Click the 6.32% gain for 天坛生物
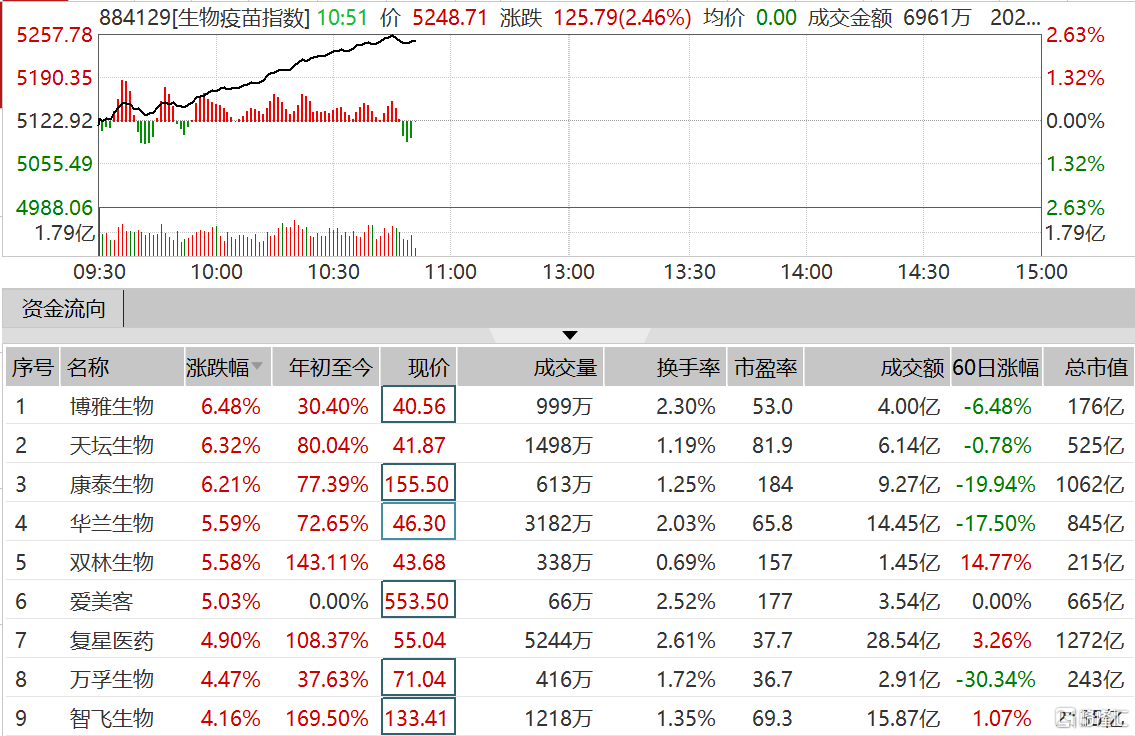1135x736 pixels. [231, 446]
